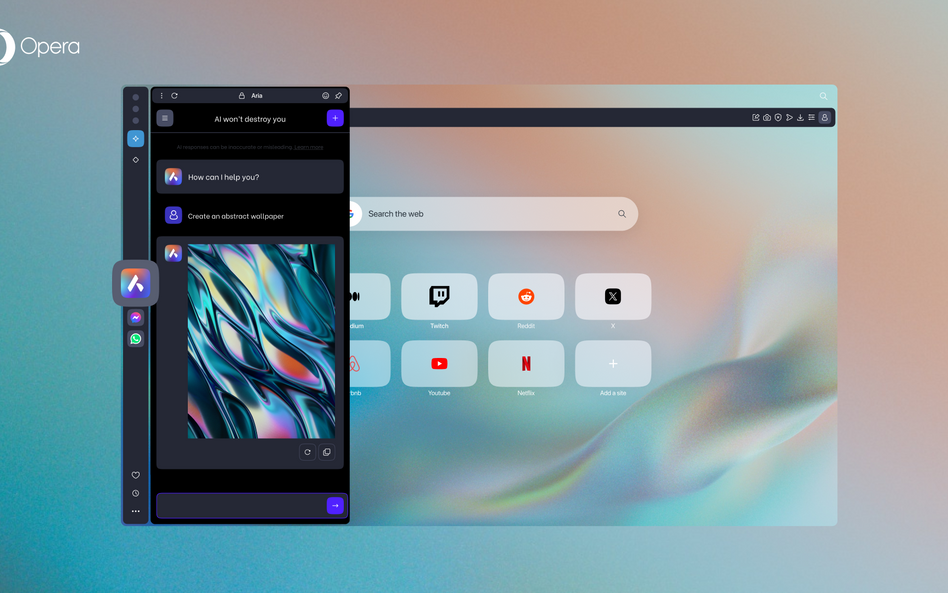The width and height of the screenshot is (948, 593).
Task: Take a snapshot with camera icon
Action: [767, 117]
